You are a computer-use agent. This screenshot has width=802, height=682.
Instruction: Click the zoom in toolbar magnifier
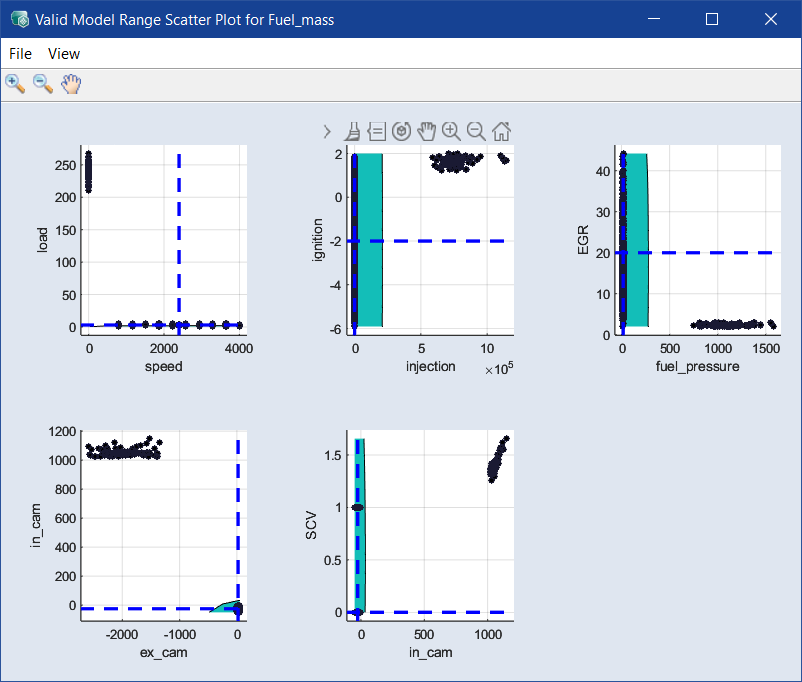click(15, 84)
